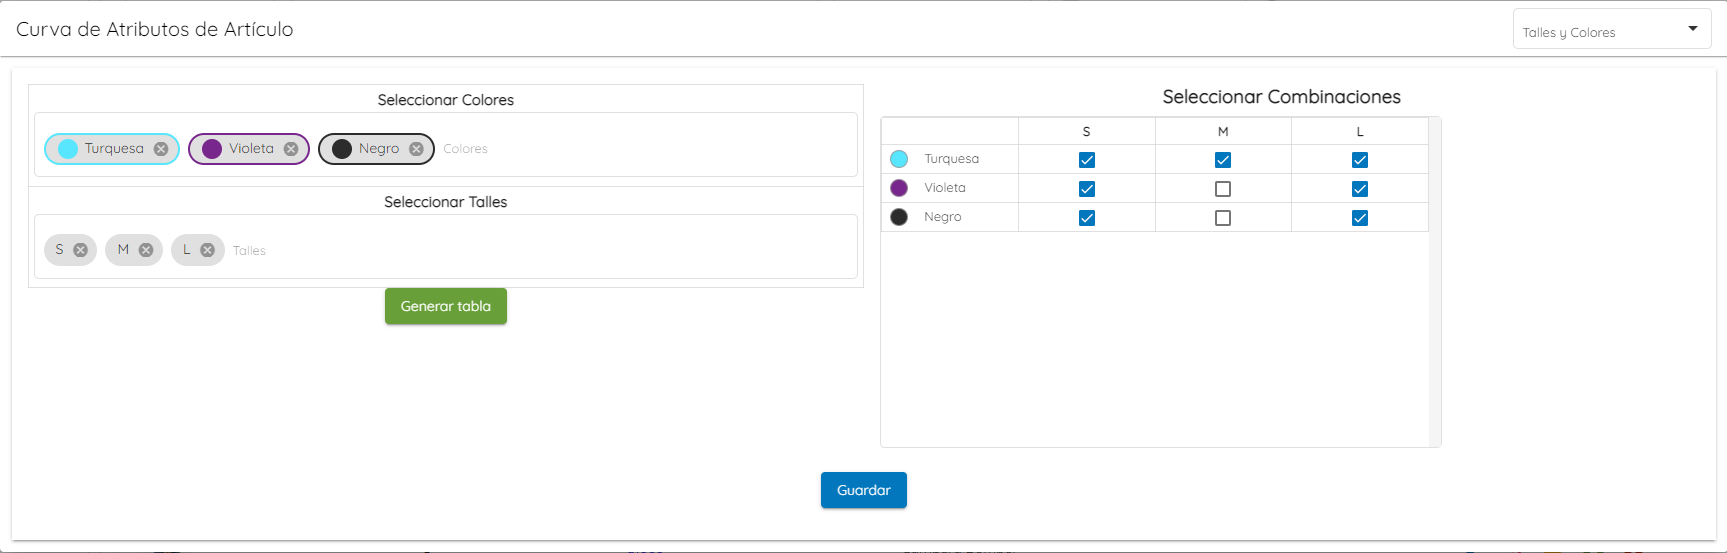1727x553 pixels.
Task: Click the Colores input field
Action: 640,149
